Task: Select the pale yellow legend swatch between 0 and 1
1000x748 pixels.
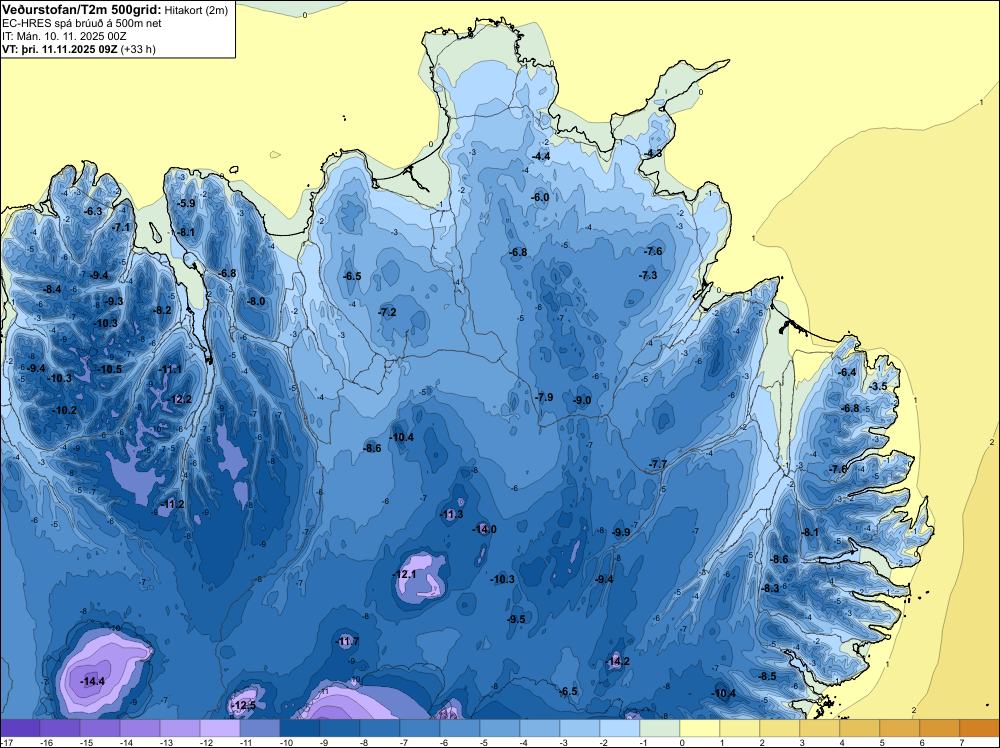Action: (x=700, y=728)
